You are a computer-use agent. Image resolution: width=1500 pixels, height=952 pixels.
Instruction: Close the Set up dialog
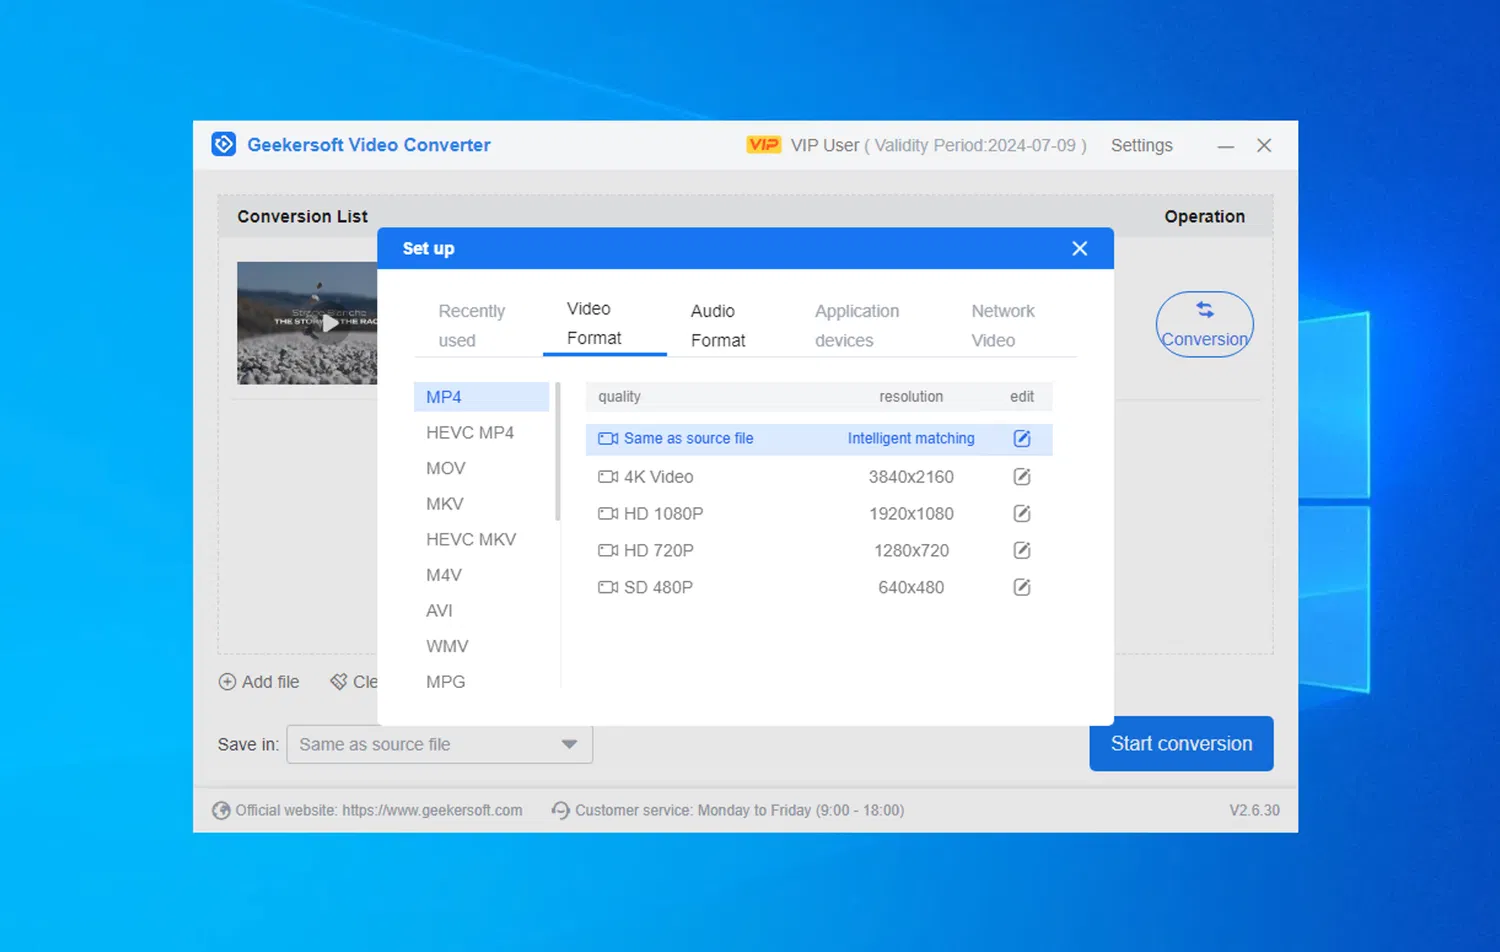(1080, 248)
